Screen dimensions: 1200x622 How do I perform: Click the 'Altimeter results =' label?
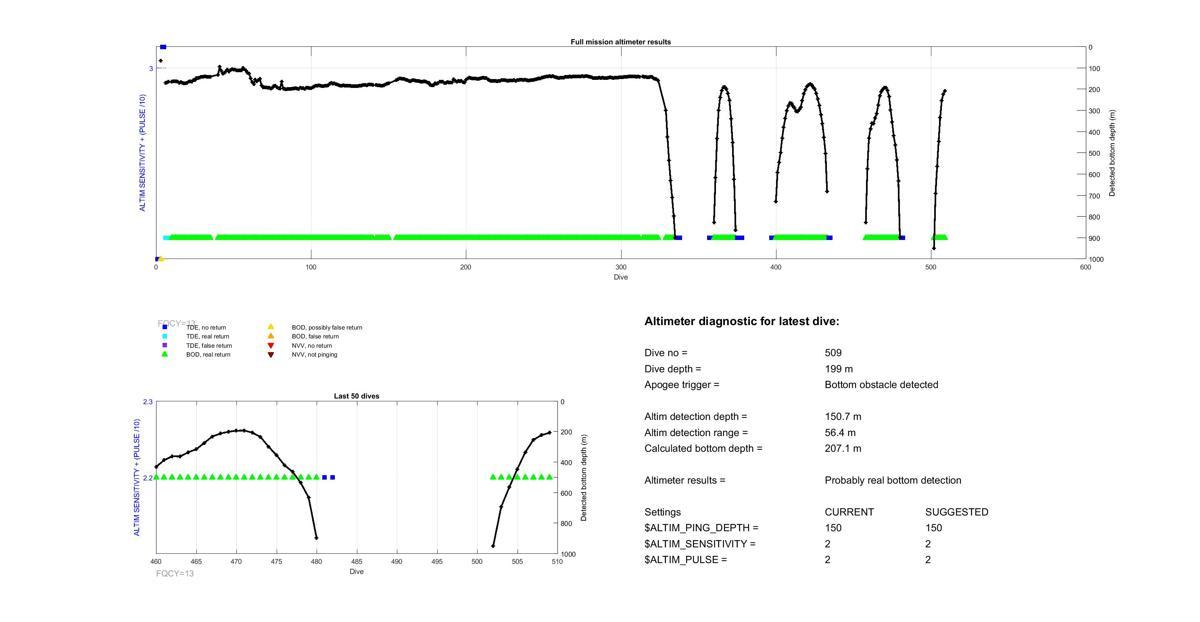[685, 481]
